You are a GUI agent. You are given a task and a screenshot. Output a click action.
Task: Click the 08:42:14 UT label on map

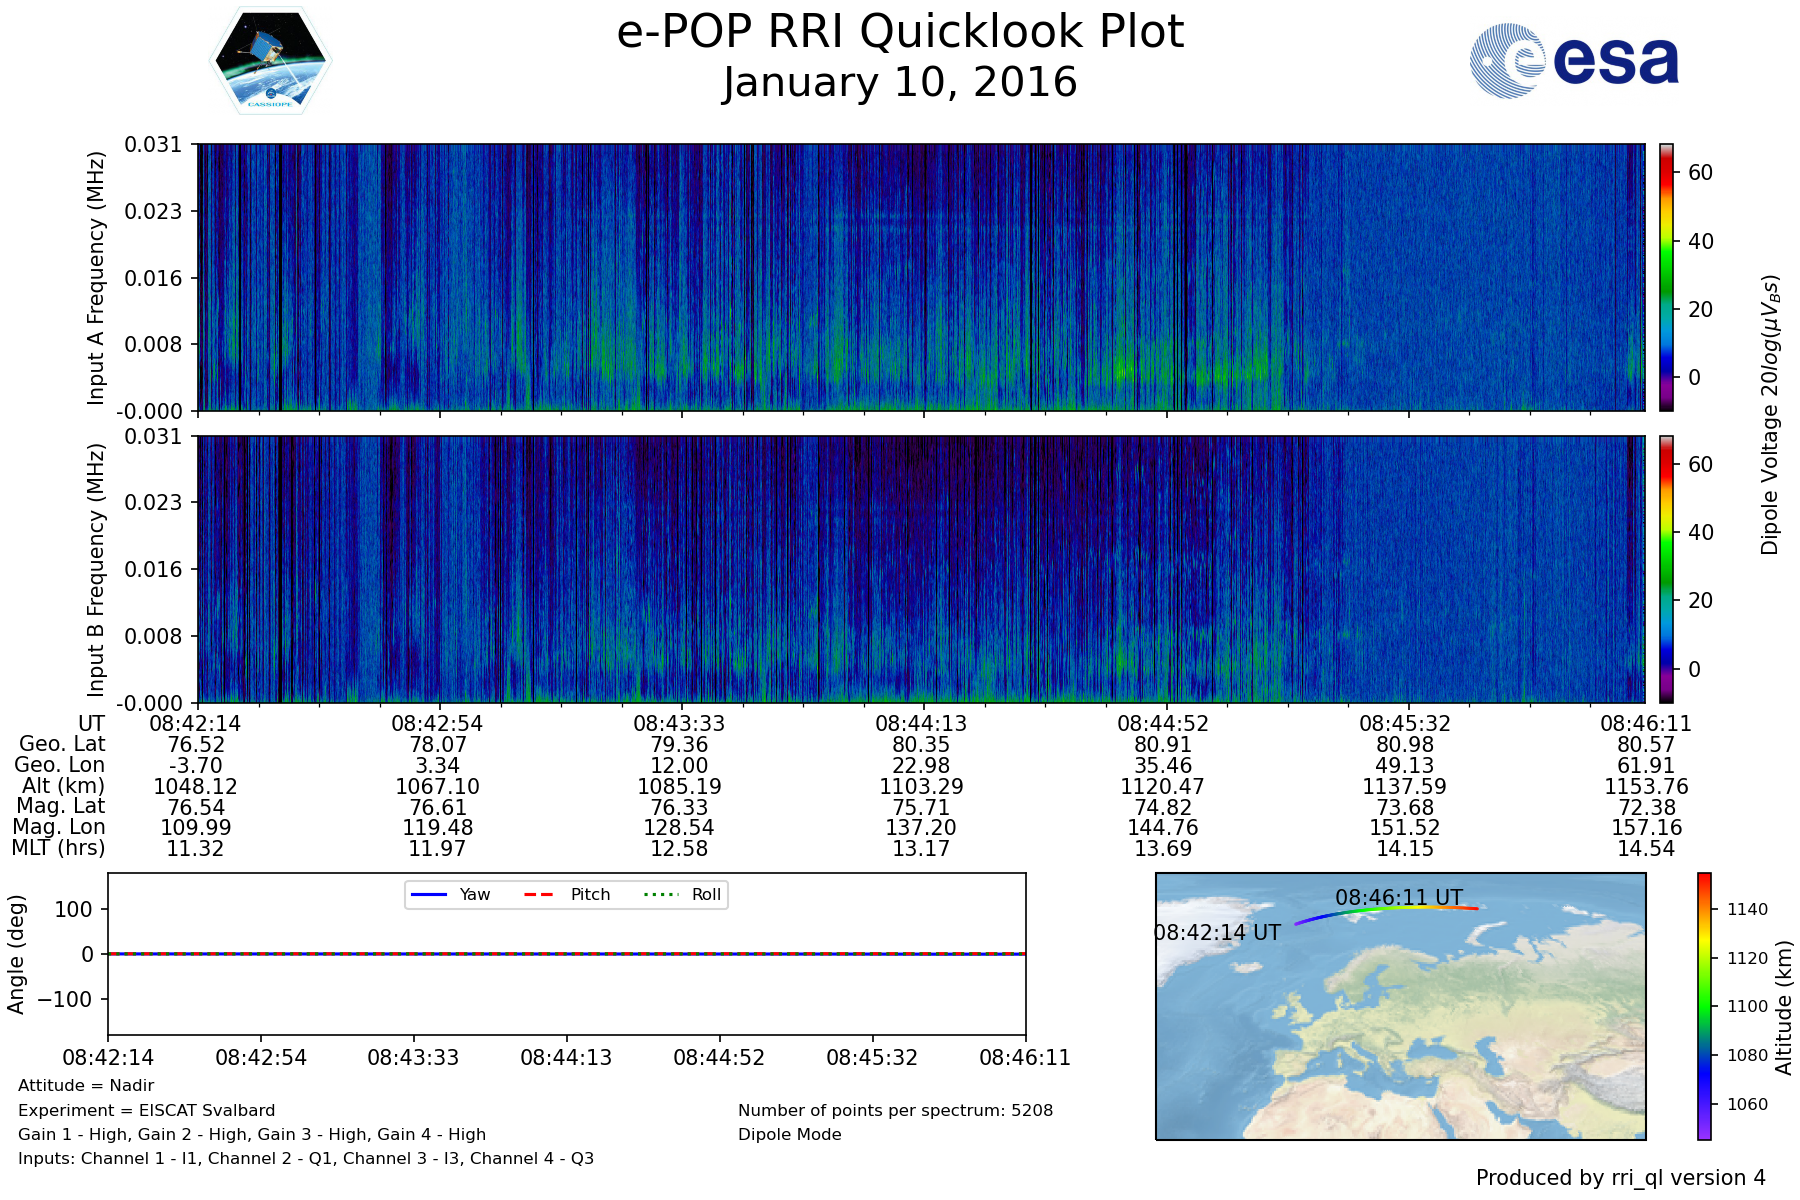pyautogui.click(x=1217, y=932)
